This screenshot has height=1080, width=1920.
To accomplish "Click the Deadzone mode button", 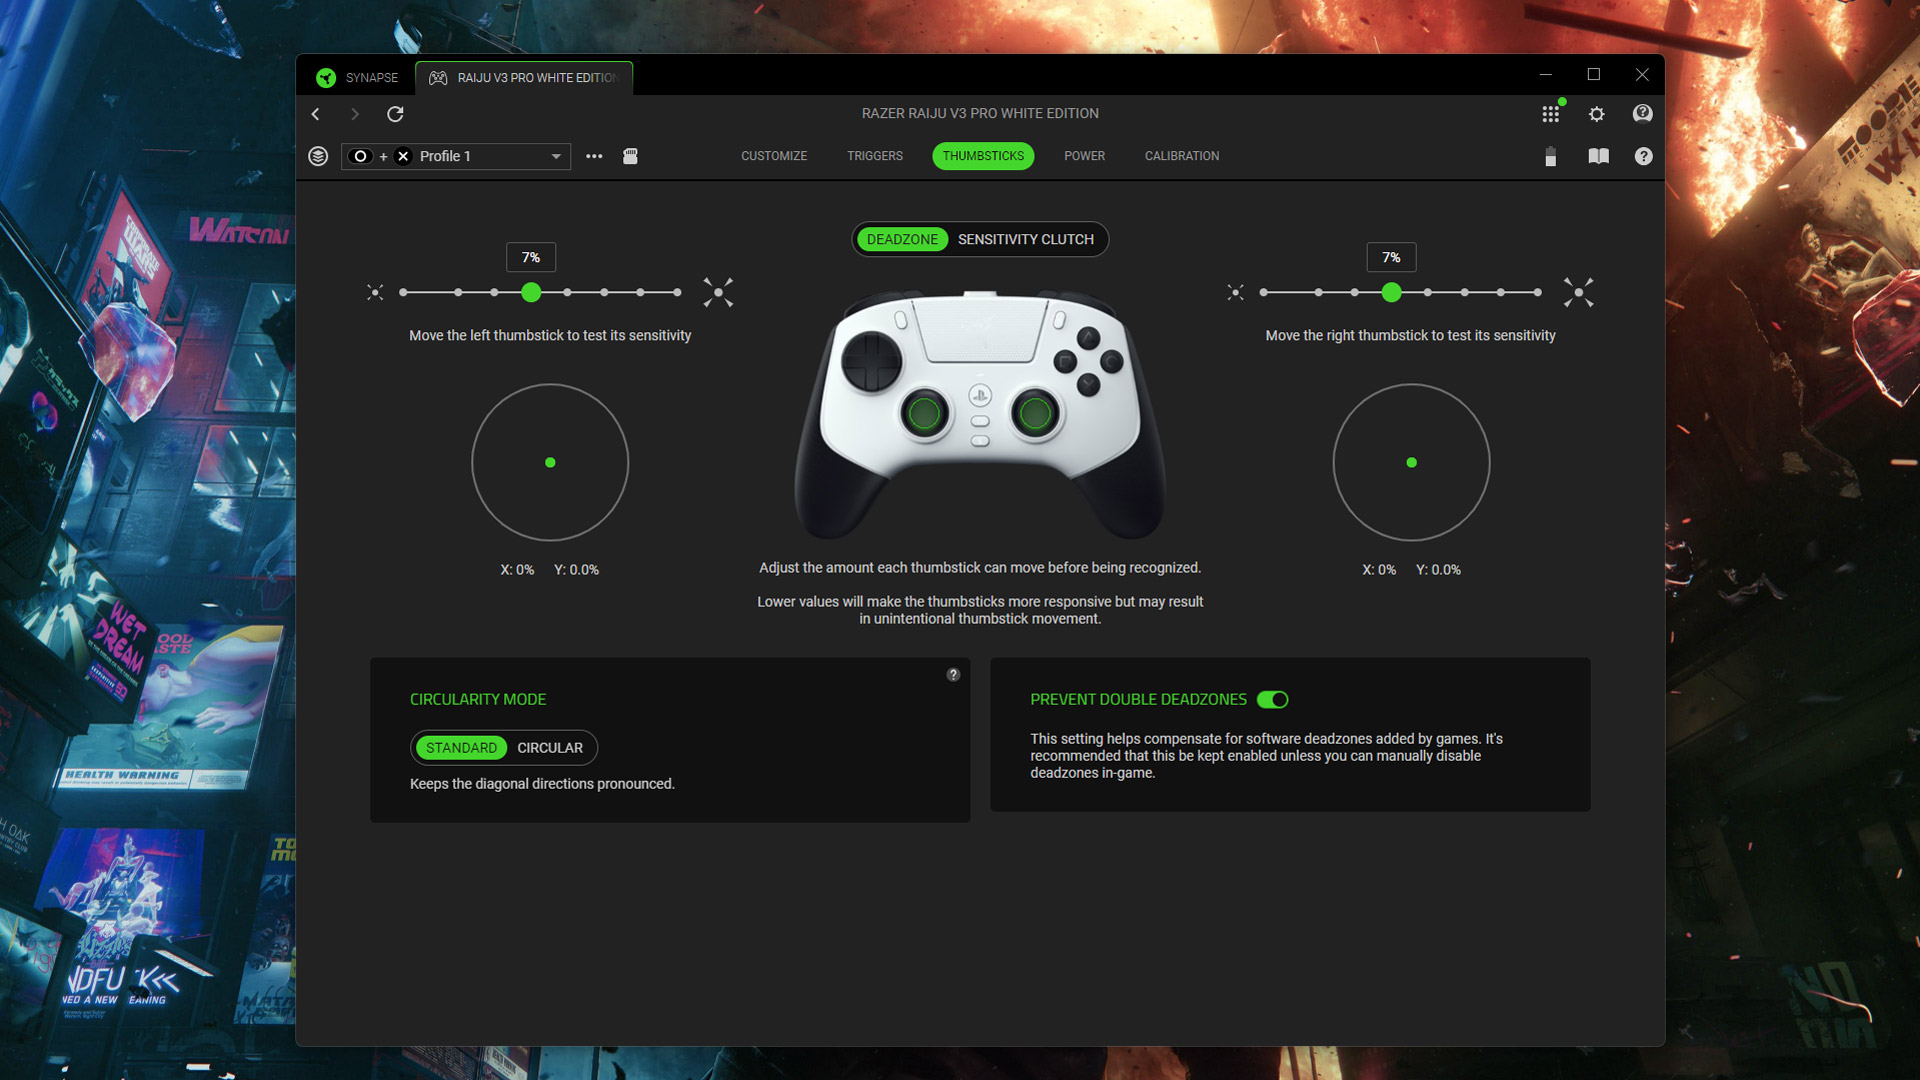I will click(902, 240).
